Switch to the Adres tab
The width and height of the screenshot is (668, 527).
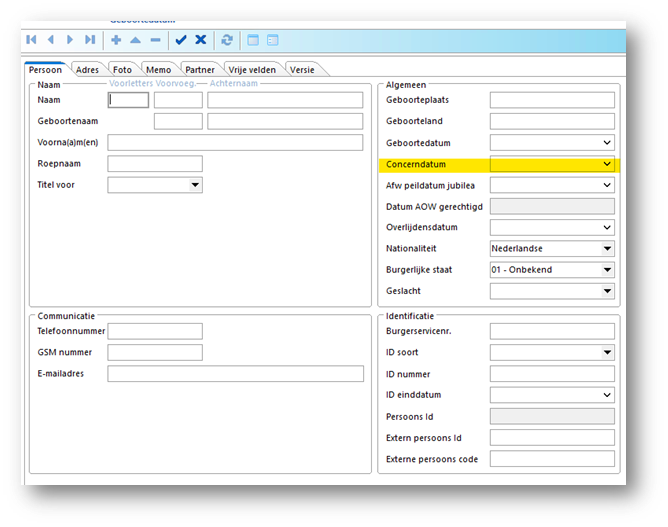point(87,70)
